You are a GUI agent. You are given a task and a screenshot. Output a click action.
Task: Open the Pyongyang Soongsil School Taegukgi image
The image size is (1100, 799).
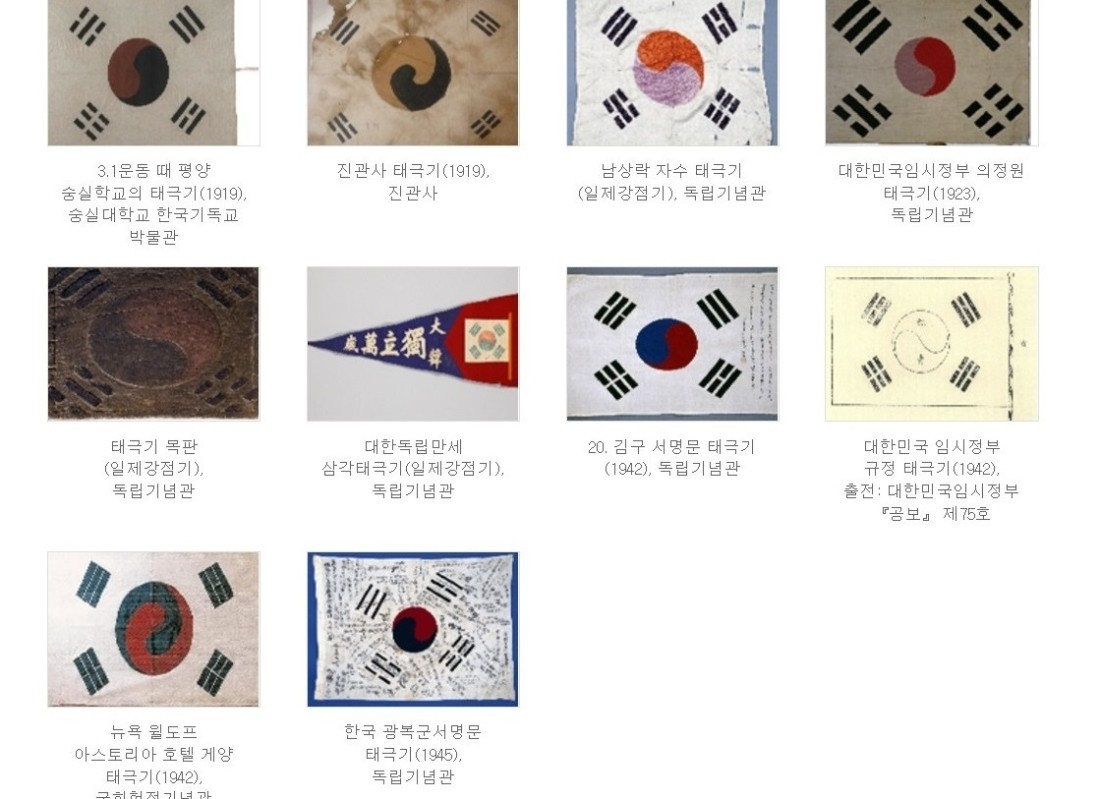coord(154,73)
